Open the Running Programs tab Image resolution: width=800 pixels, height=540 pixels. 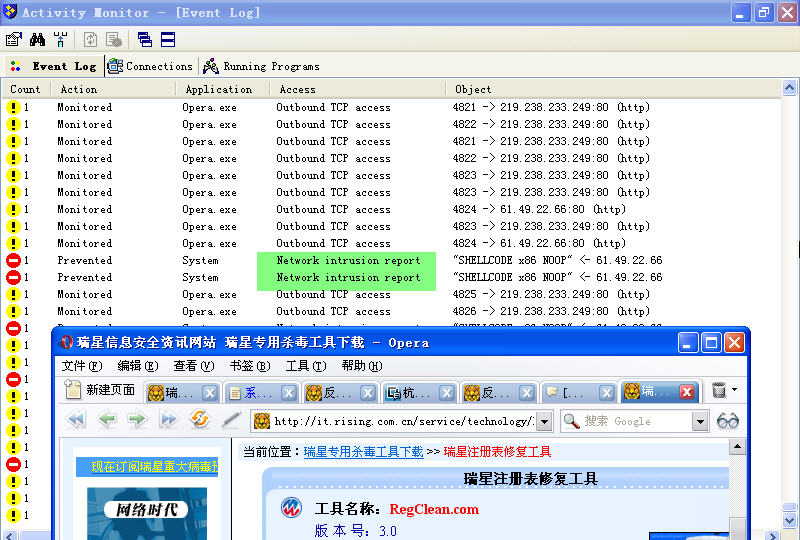(x=261, y=66)
